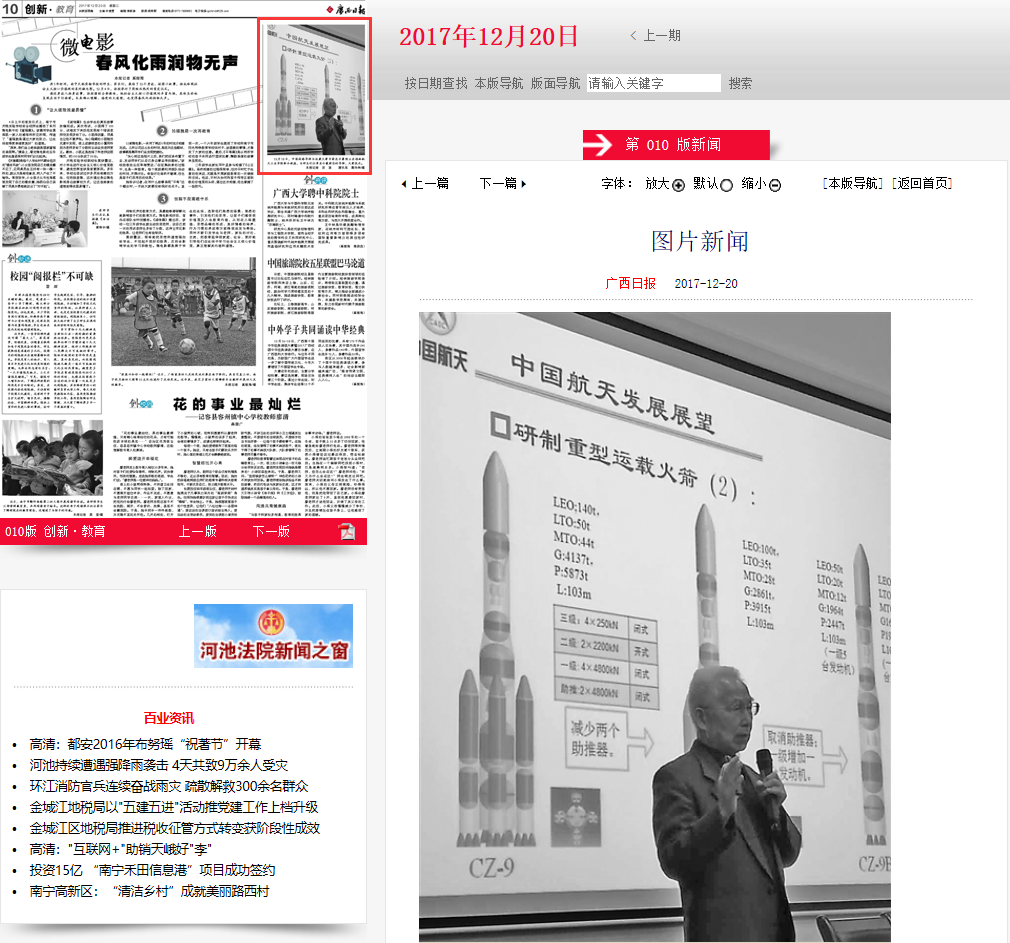Screen dimensions: 1010x943
Task: Open the PDF download icon
Action: [x=346, y=531]
